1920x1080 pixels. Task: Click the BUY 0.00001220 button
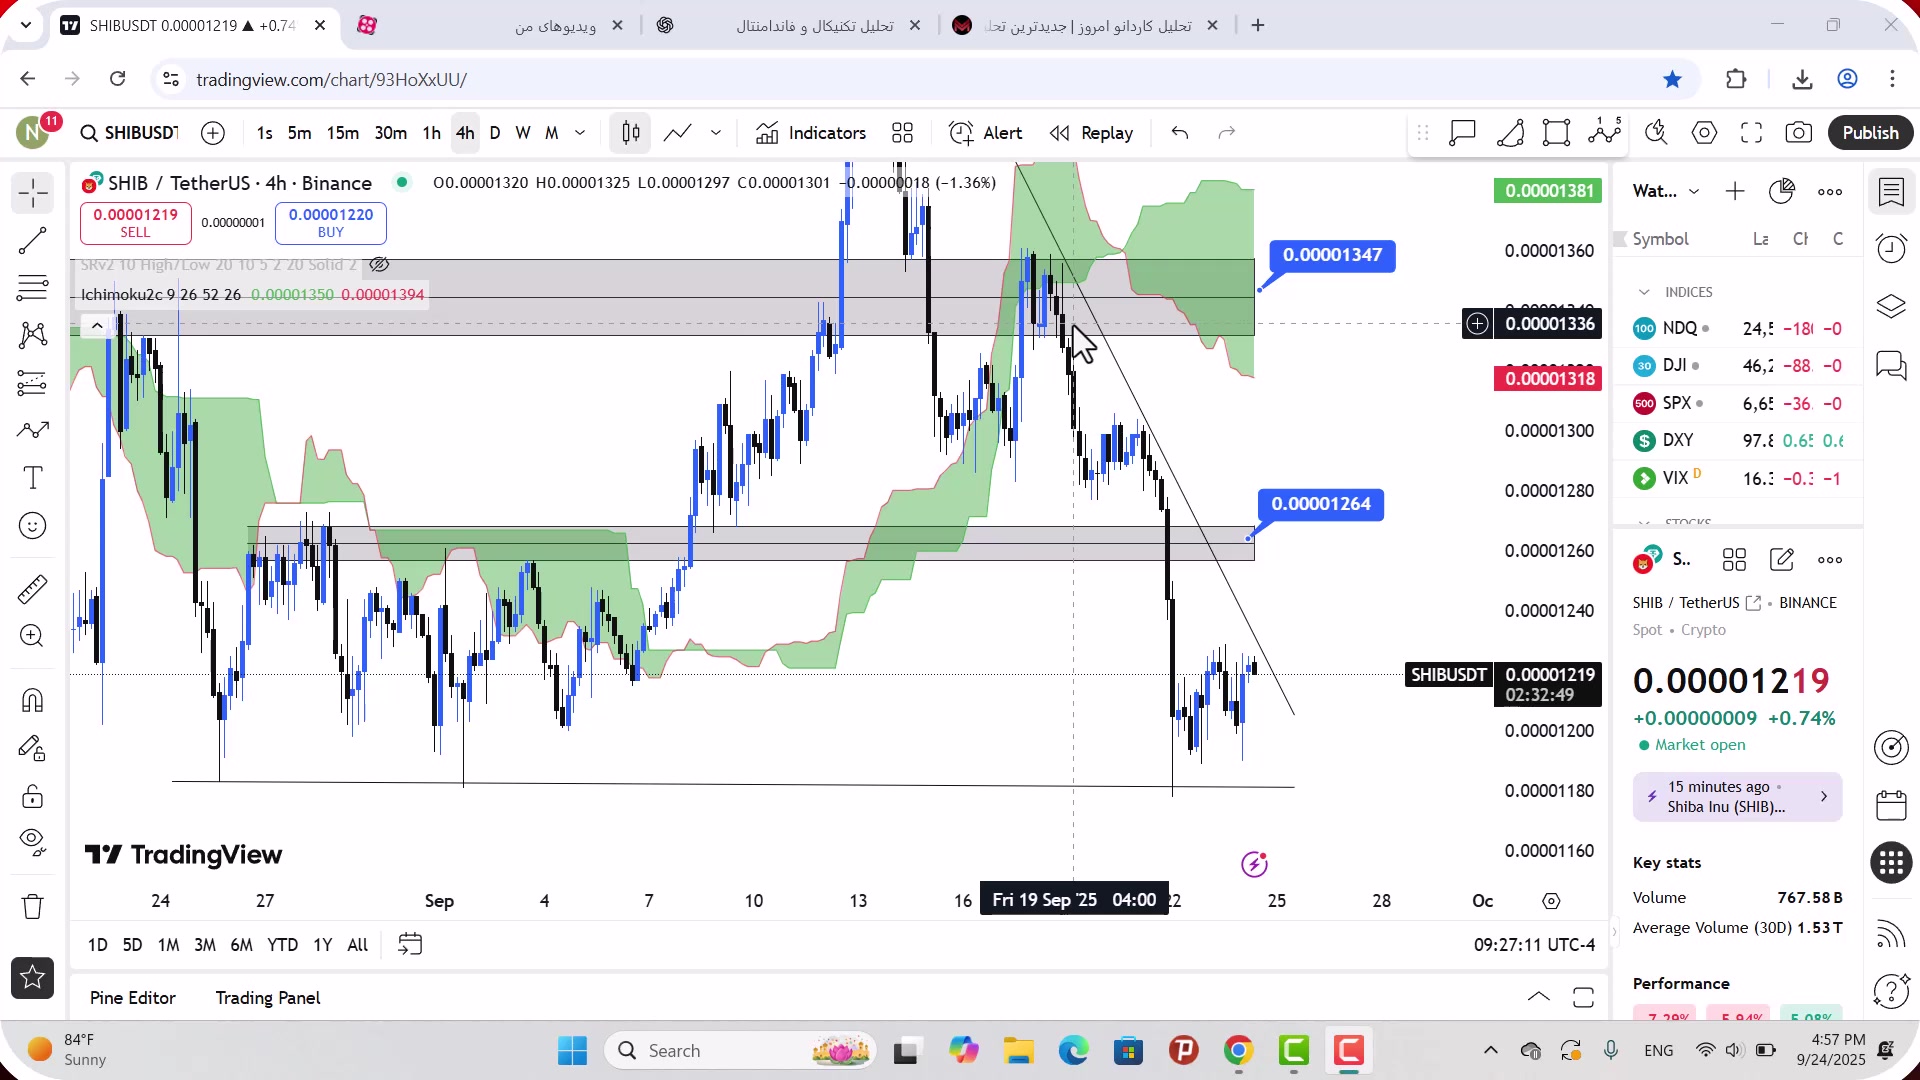click(x=331, y=223)
